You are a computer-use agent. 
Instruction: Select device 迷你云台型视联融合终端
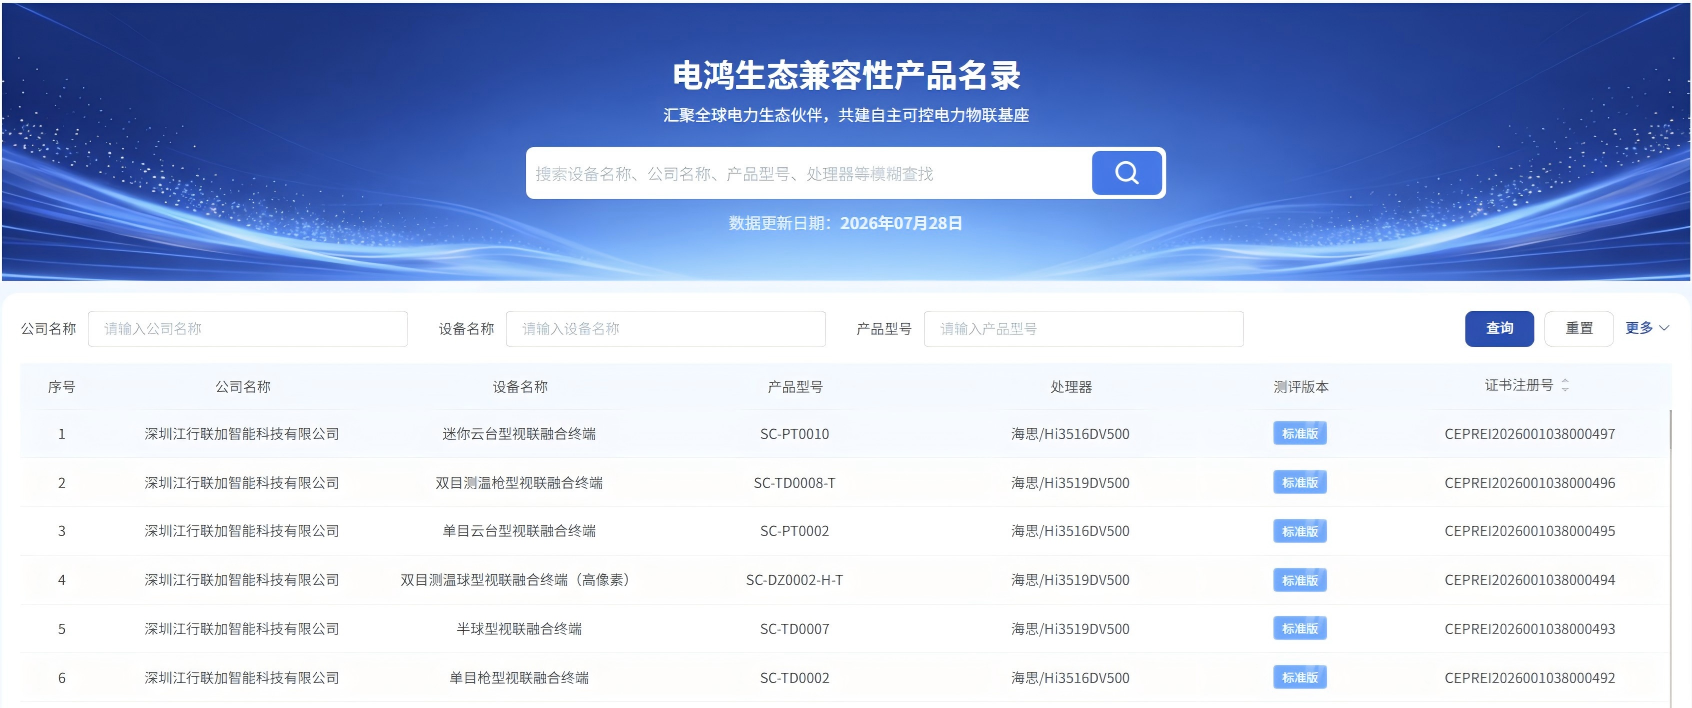pos(519,434)
